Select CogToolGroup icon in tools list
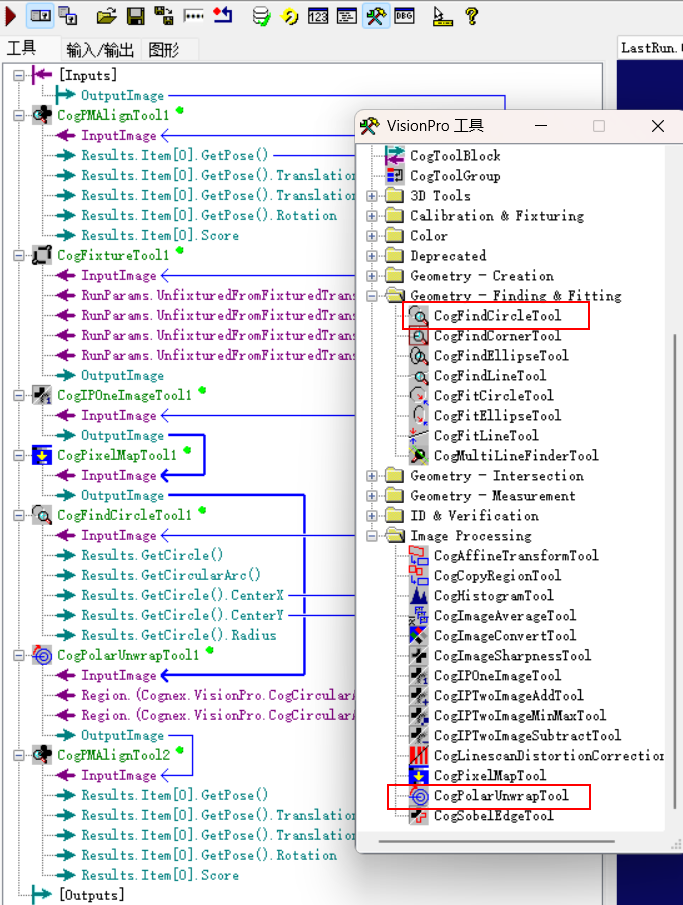683x905 pixels. pos(395,175)
